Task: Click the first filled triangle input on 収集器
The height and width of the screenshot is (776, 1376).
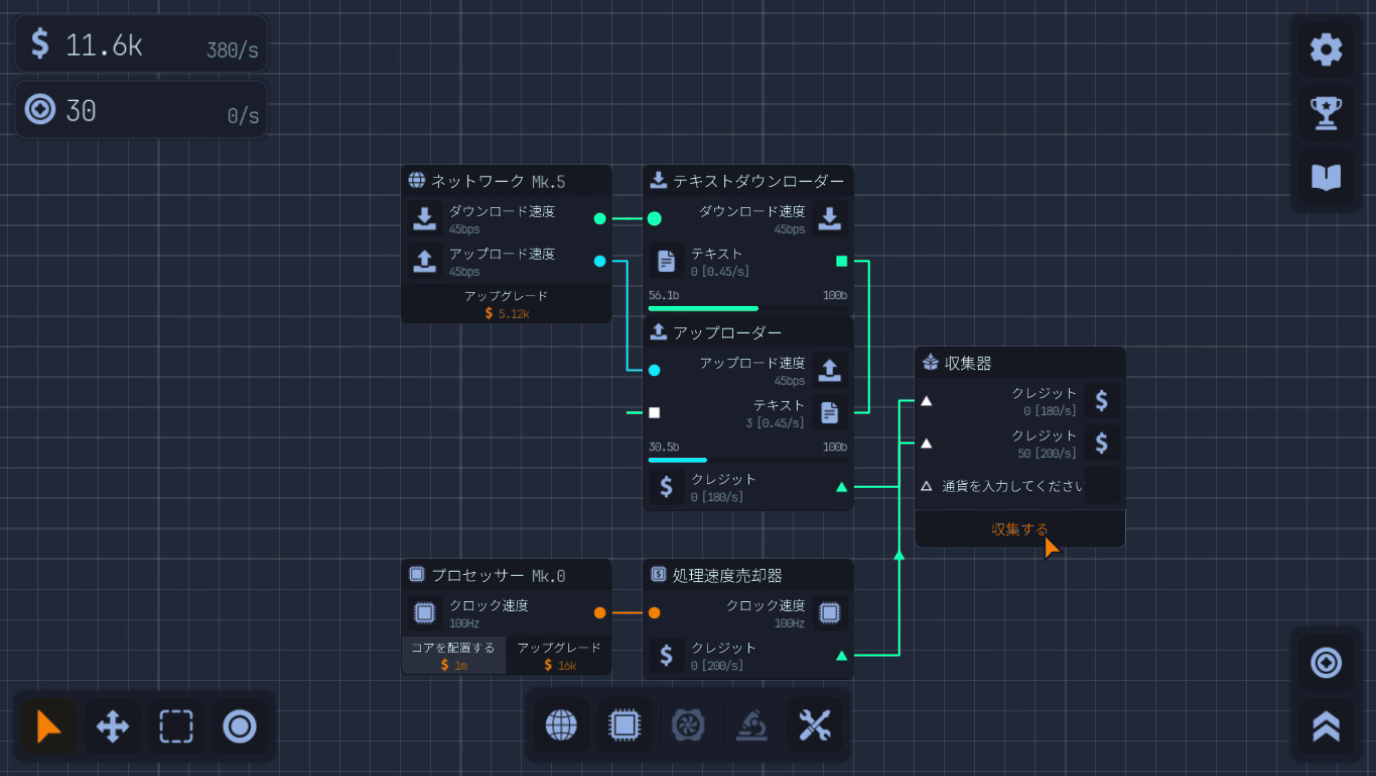Action: pos(926,400)
